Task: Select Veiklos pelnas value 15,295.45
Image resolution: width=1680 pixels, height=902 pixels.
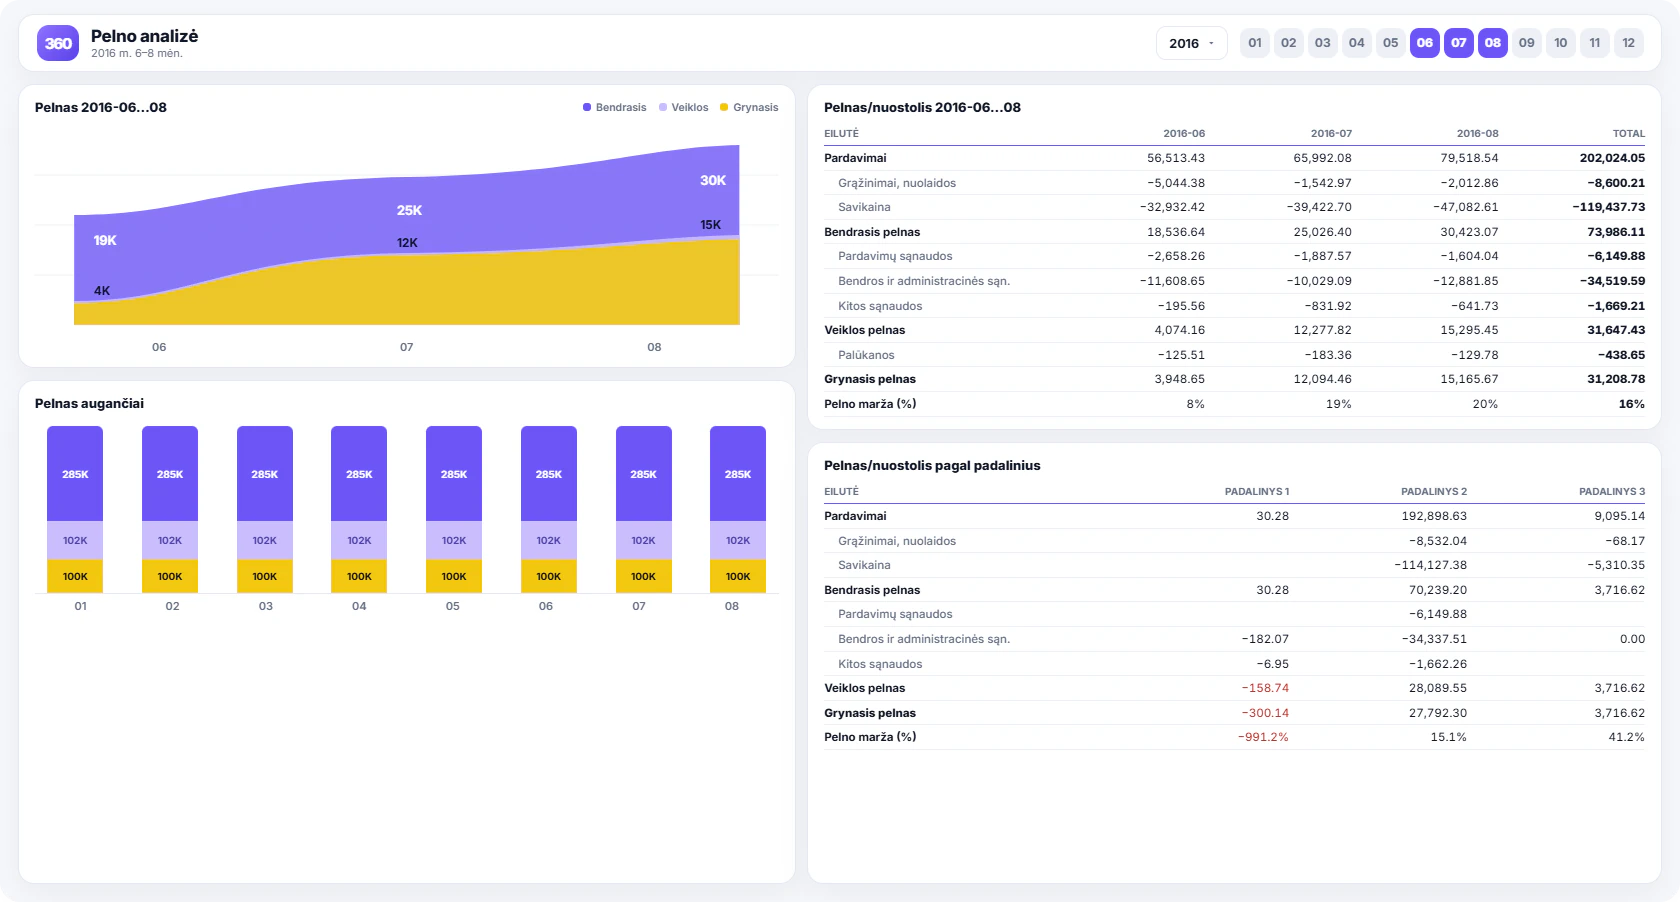Action: (1469, 330)
